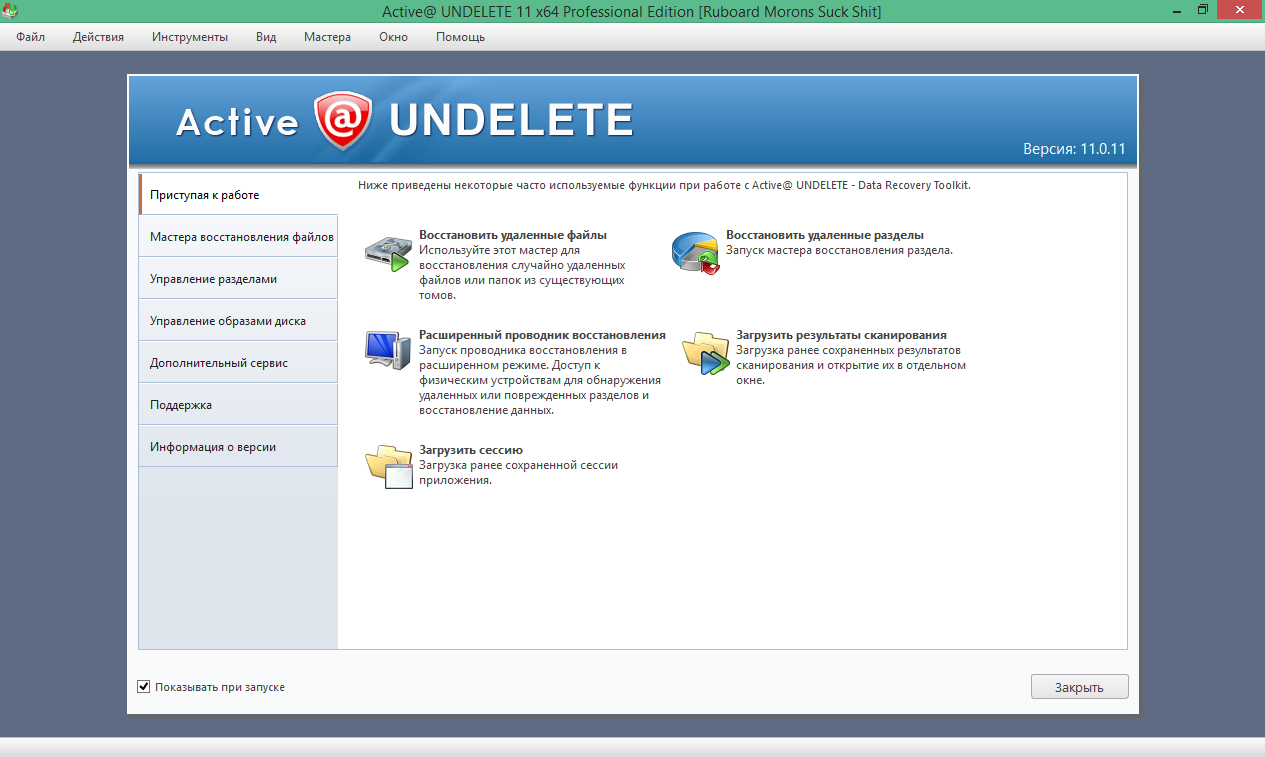Screen dimensions: 1265x757
Task: Open the "Расширенный проводник восстановления" computer icon
Action: (x=388, y=351)
